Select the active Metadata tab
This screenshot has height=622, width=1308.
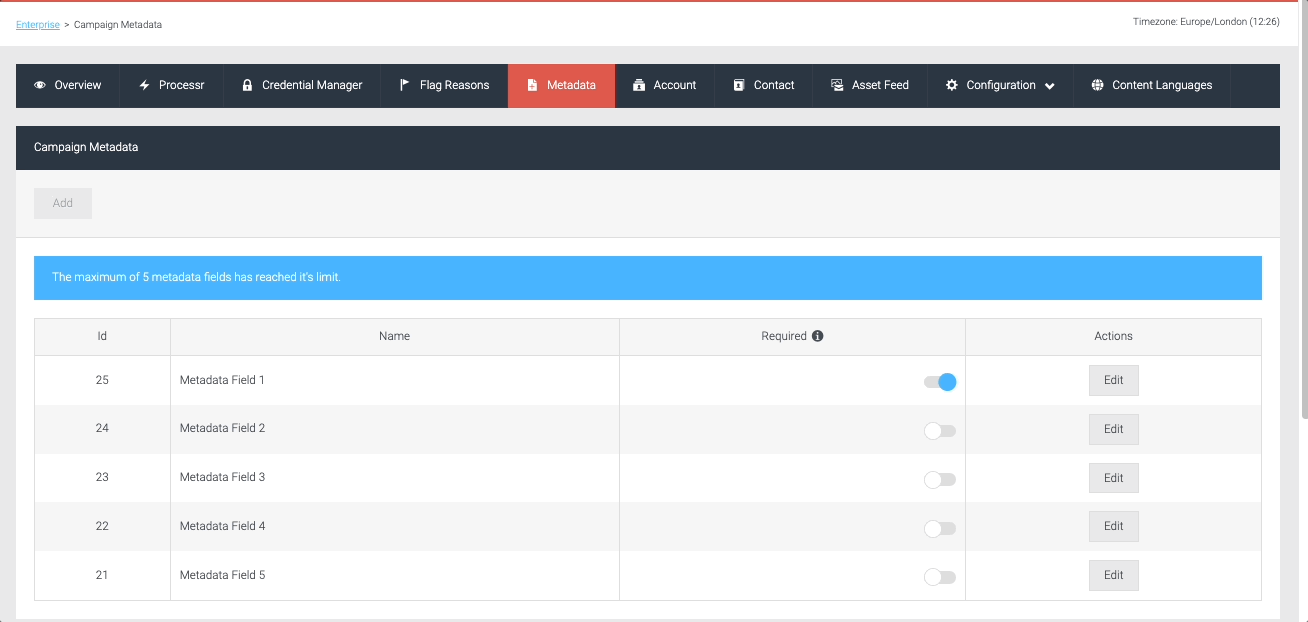click(x=562, y=86)
